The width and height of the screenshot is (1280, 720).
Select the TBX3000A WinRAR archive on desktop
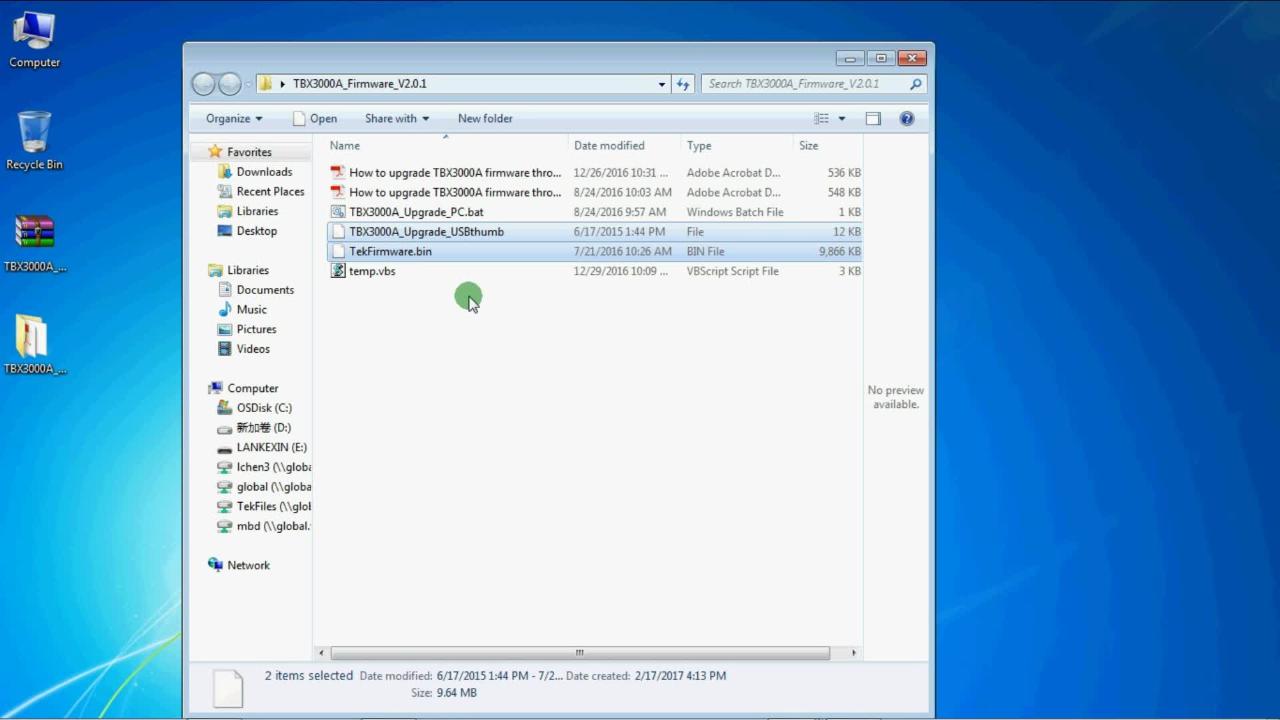[x=35, y=243]
